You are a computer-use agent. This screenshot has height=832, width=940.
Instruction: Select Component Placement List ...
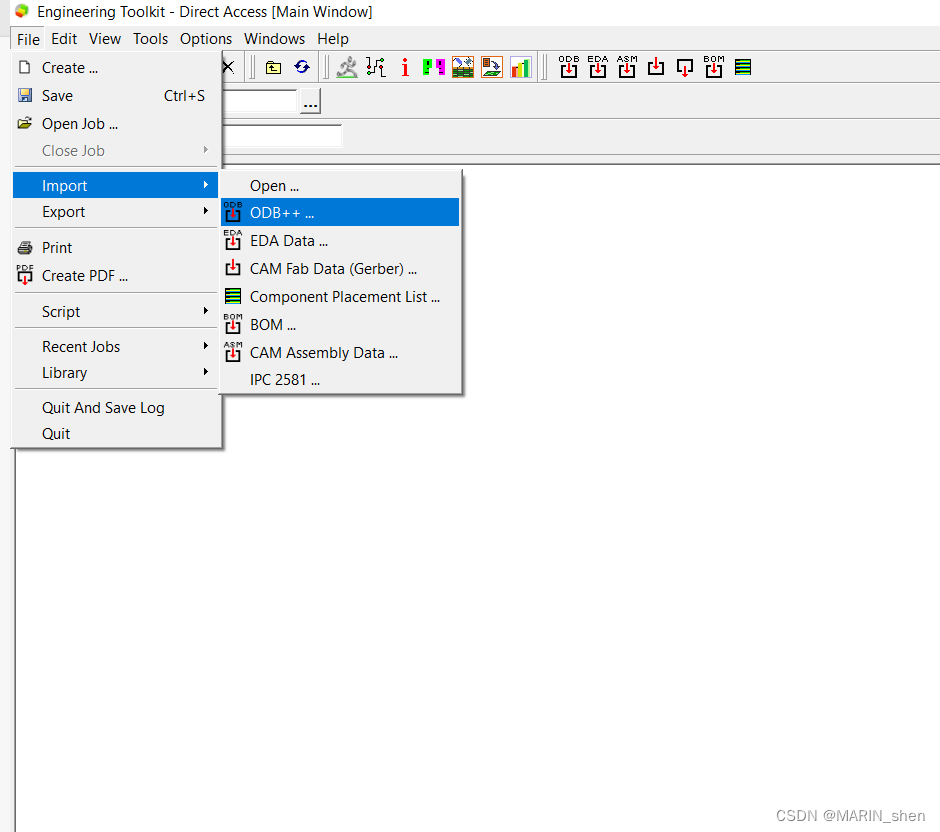click(340, 297)
